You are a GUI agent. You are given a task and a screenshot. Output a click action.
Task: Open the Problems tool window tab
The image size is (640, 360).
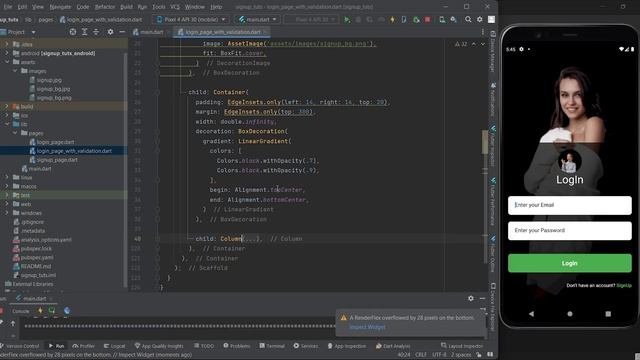point(237,346)
